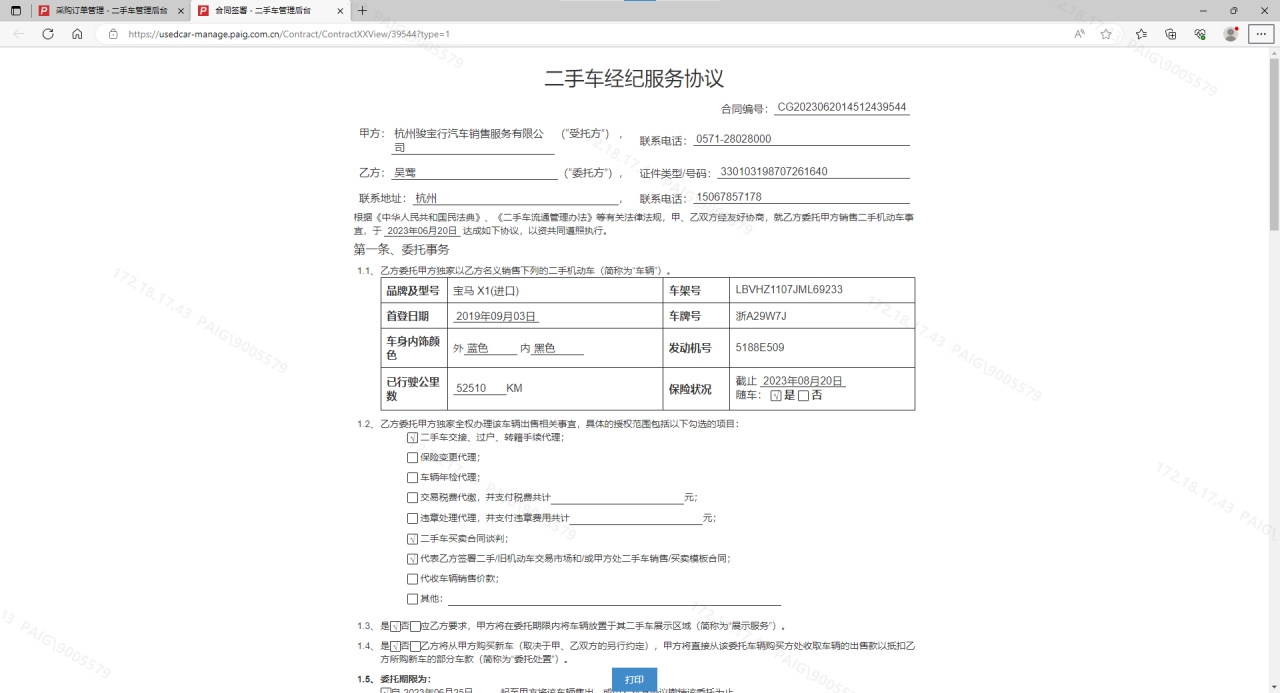
Task: Restore down the browser window
Action: 1234,11
